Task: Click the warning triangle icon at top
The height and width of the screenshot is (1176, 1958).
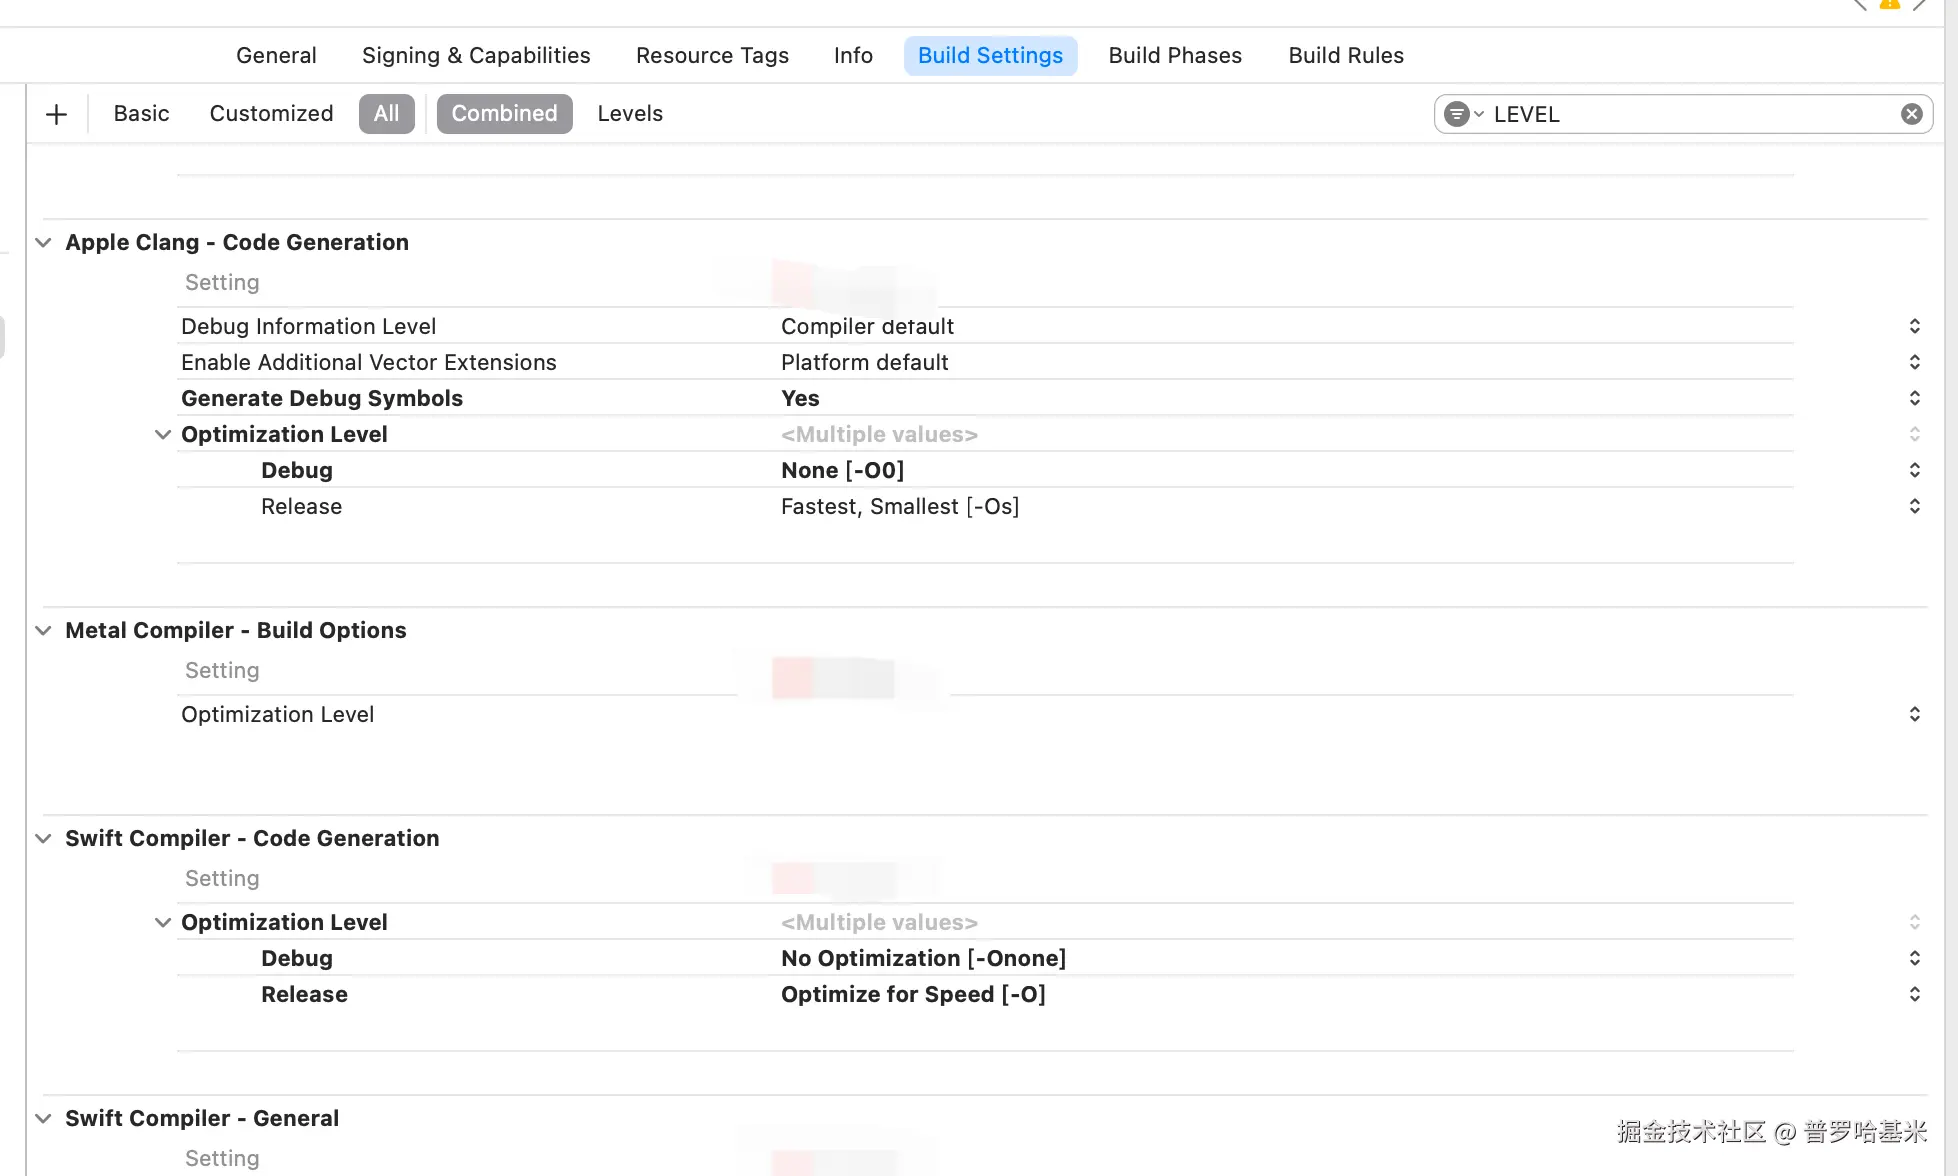Action: [1889, 5]
